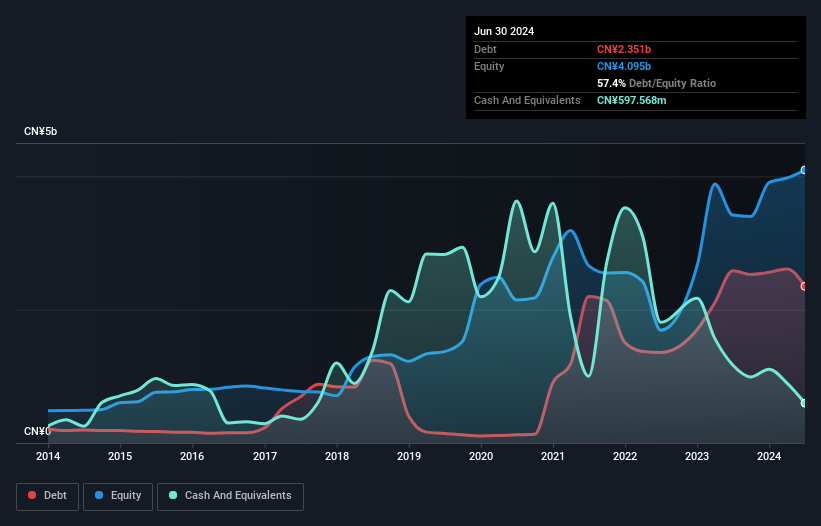
Task: Click the Equity row label in tooltip
Action: point(489,66)
